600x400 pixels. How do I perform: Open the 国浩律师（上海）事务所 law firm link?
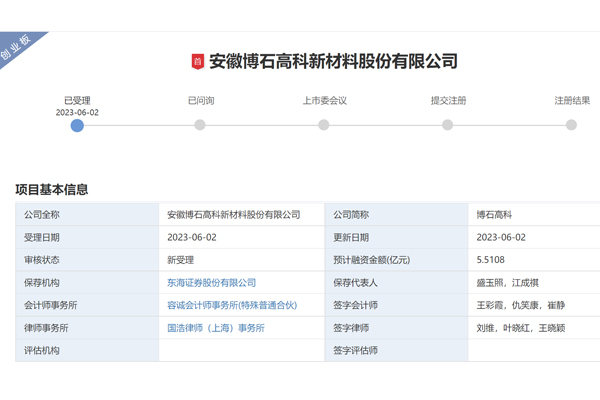coord(215,328)
